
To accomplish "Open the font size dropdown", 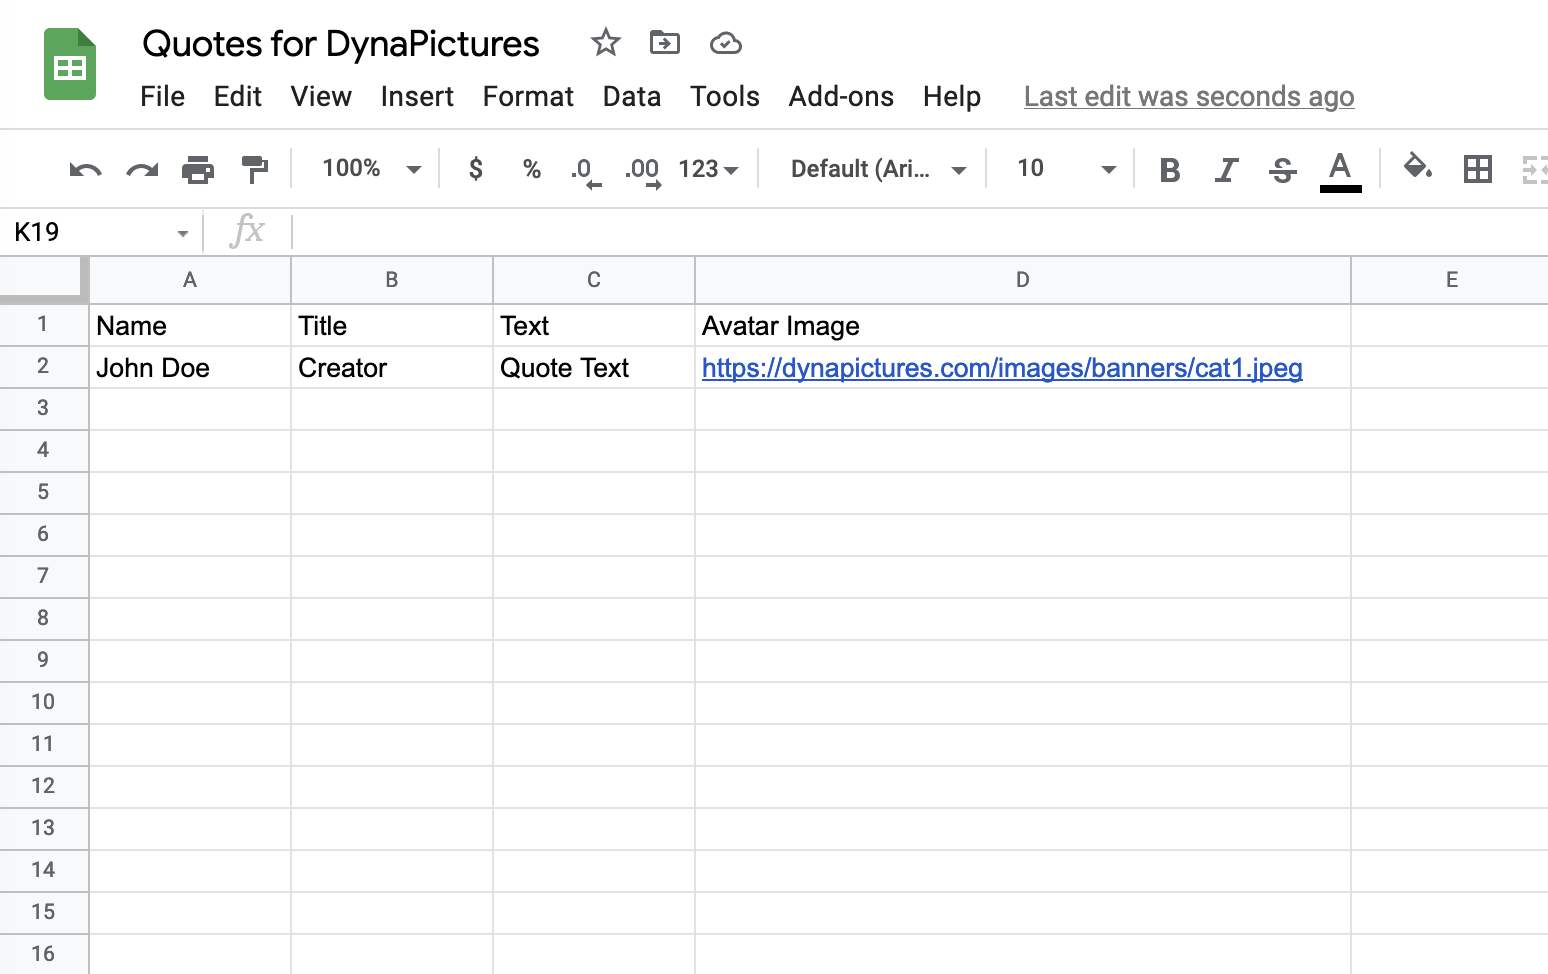I will 1062,169.
